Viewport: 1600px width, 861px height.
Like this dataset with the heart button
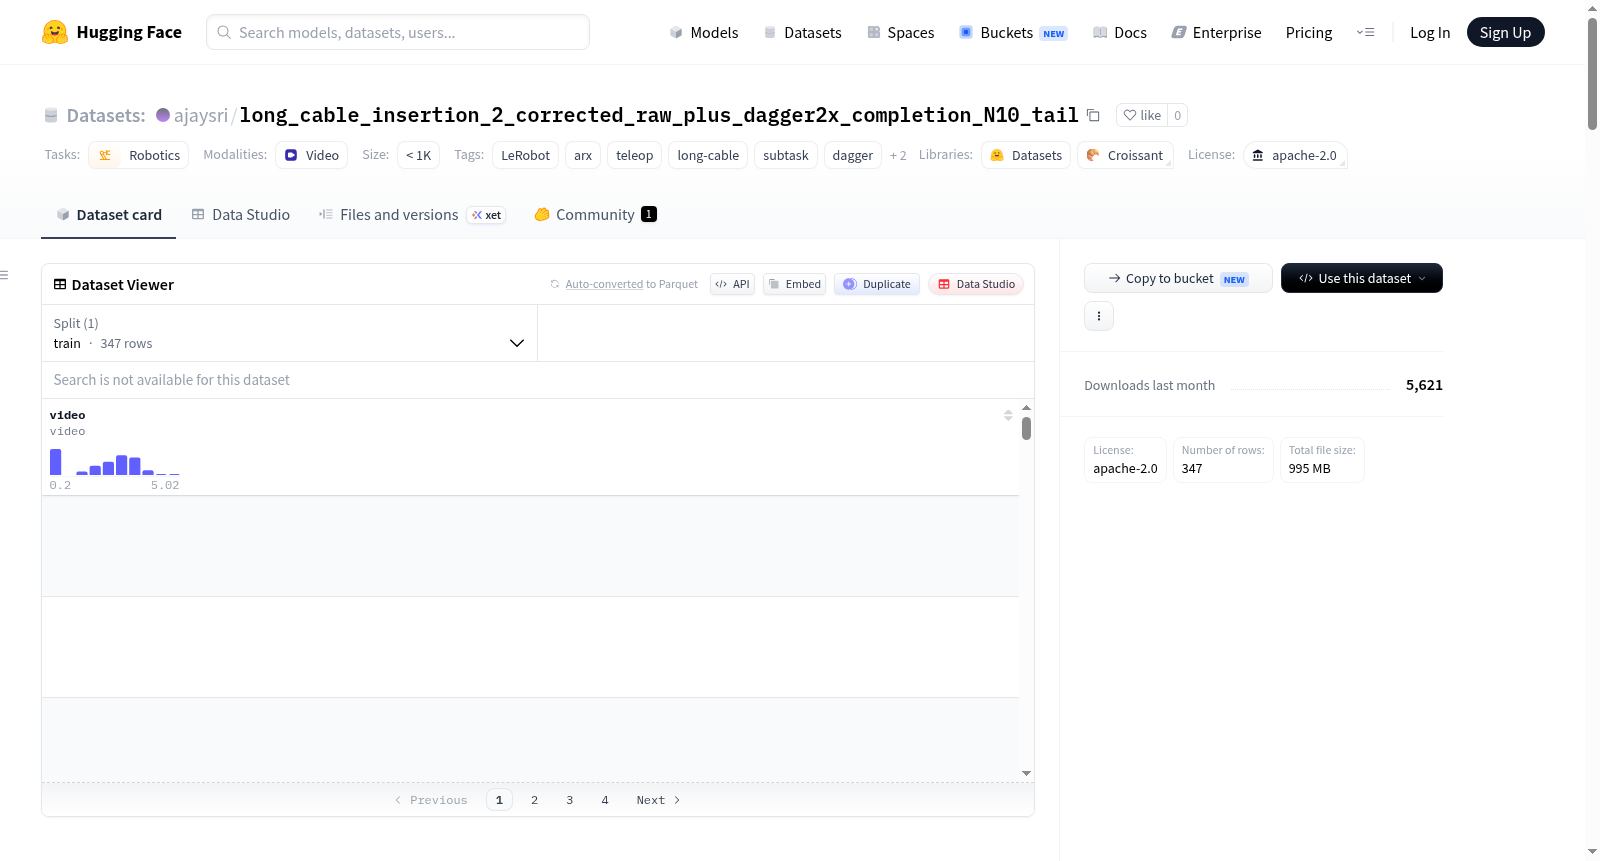click(1142, 115)
